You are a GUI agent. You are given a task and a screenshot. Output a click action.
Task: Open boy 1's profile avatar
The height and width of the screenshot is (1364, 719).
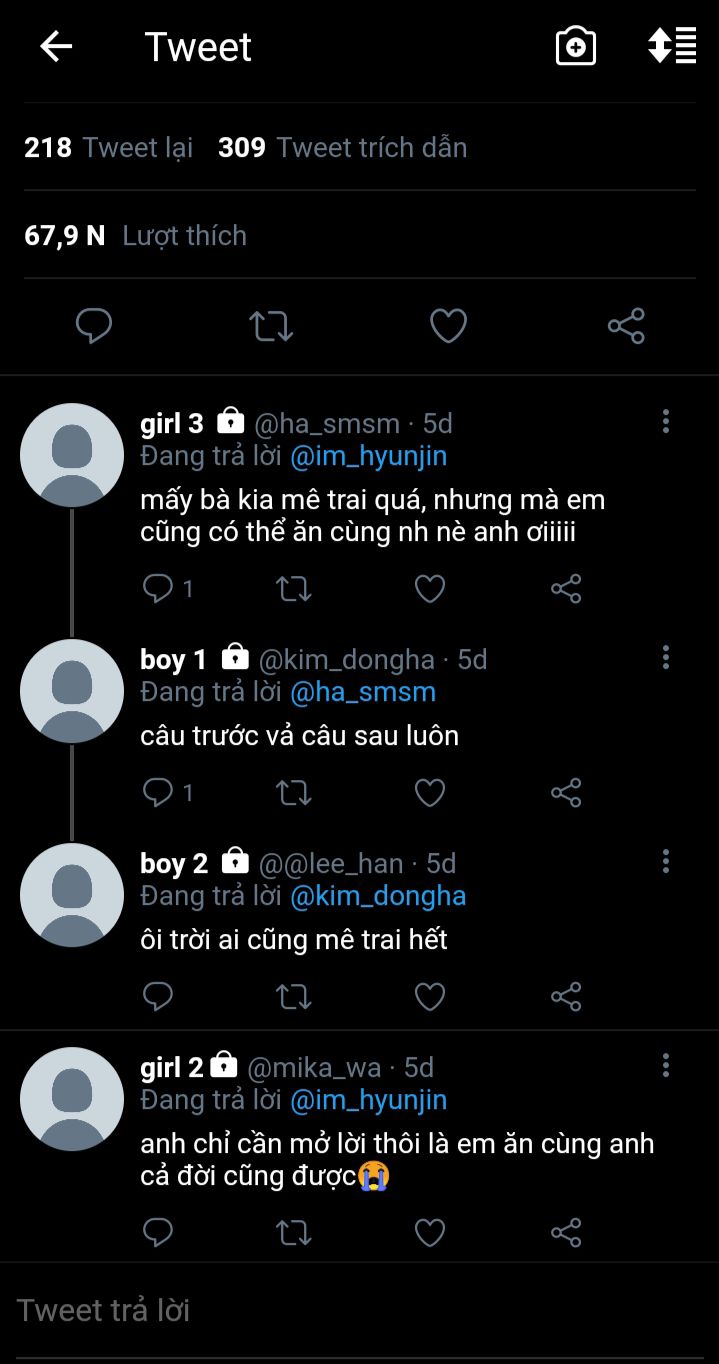pyautogui.click(x=72, y=691)
